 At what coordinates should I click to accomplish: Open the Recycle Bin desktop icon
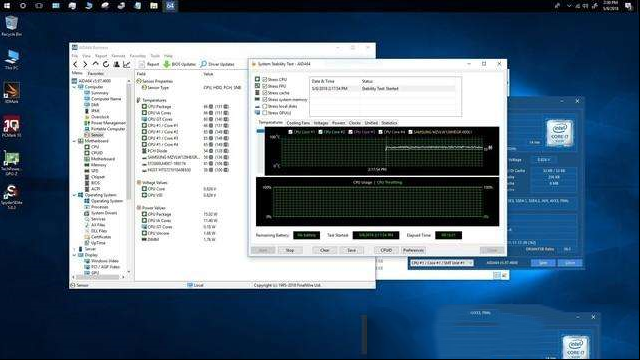pyautogui.click(x=11, y=26)
